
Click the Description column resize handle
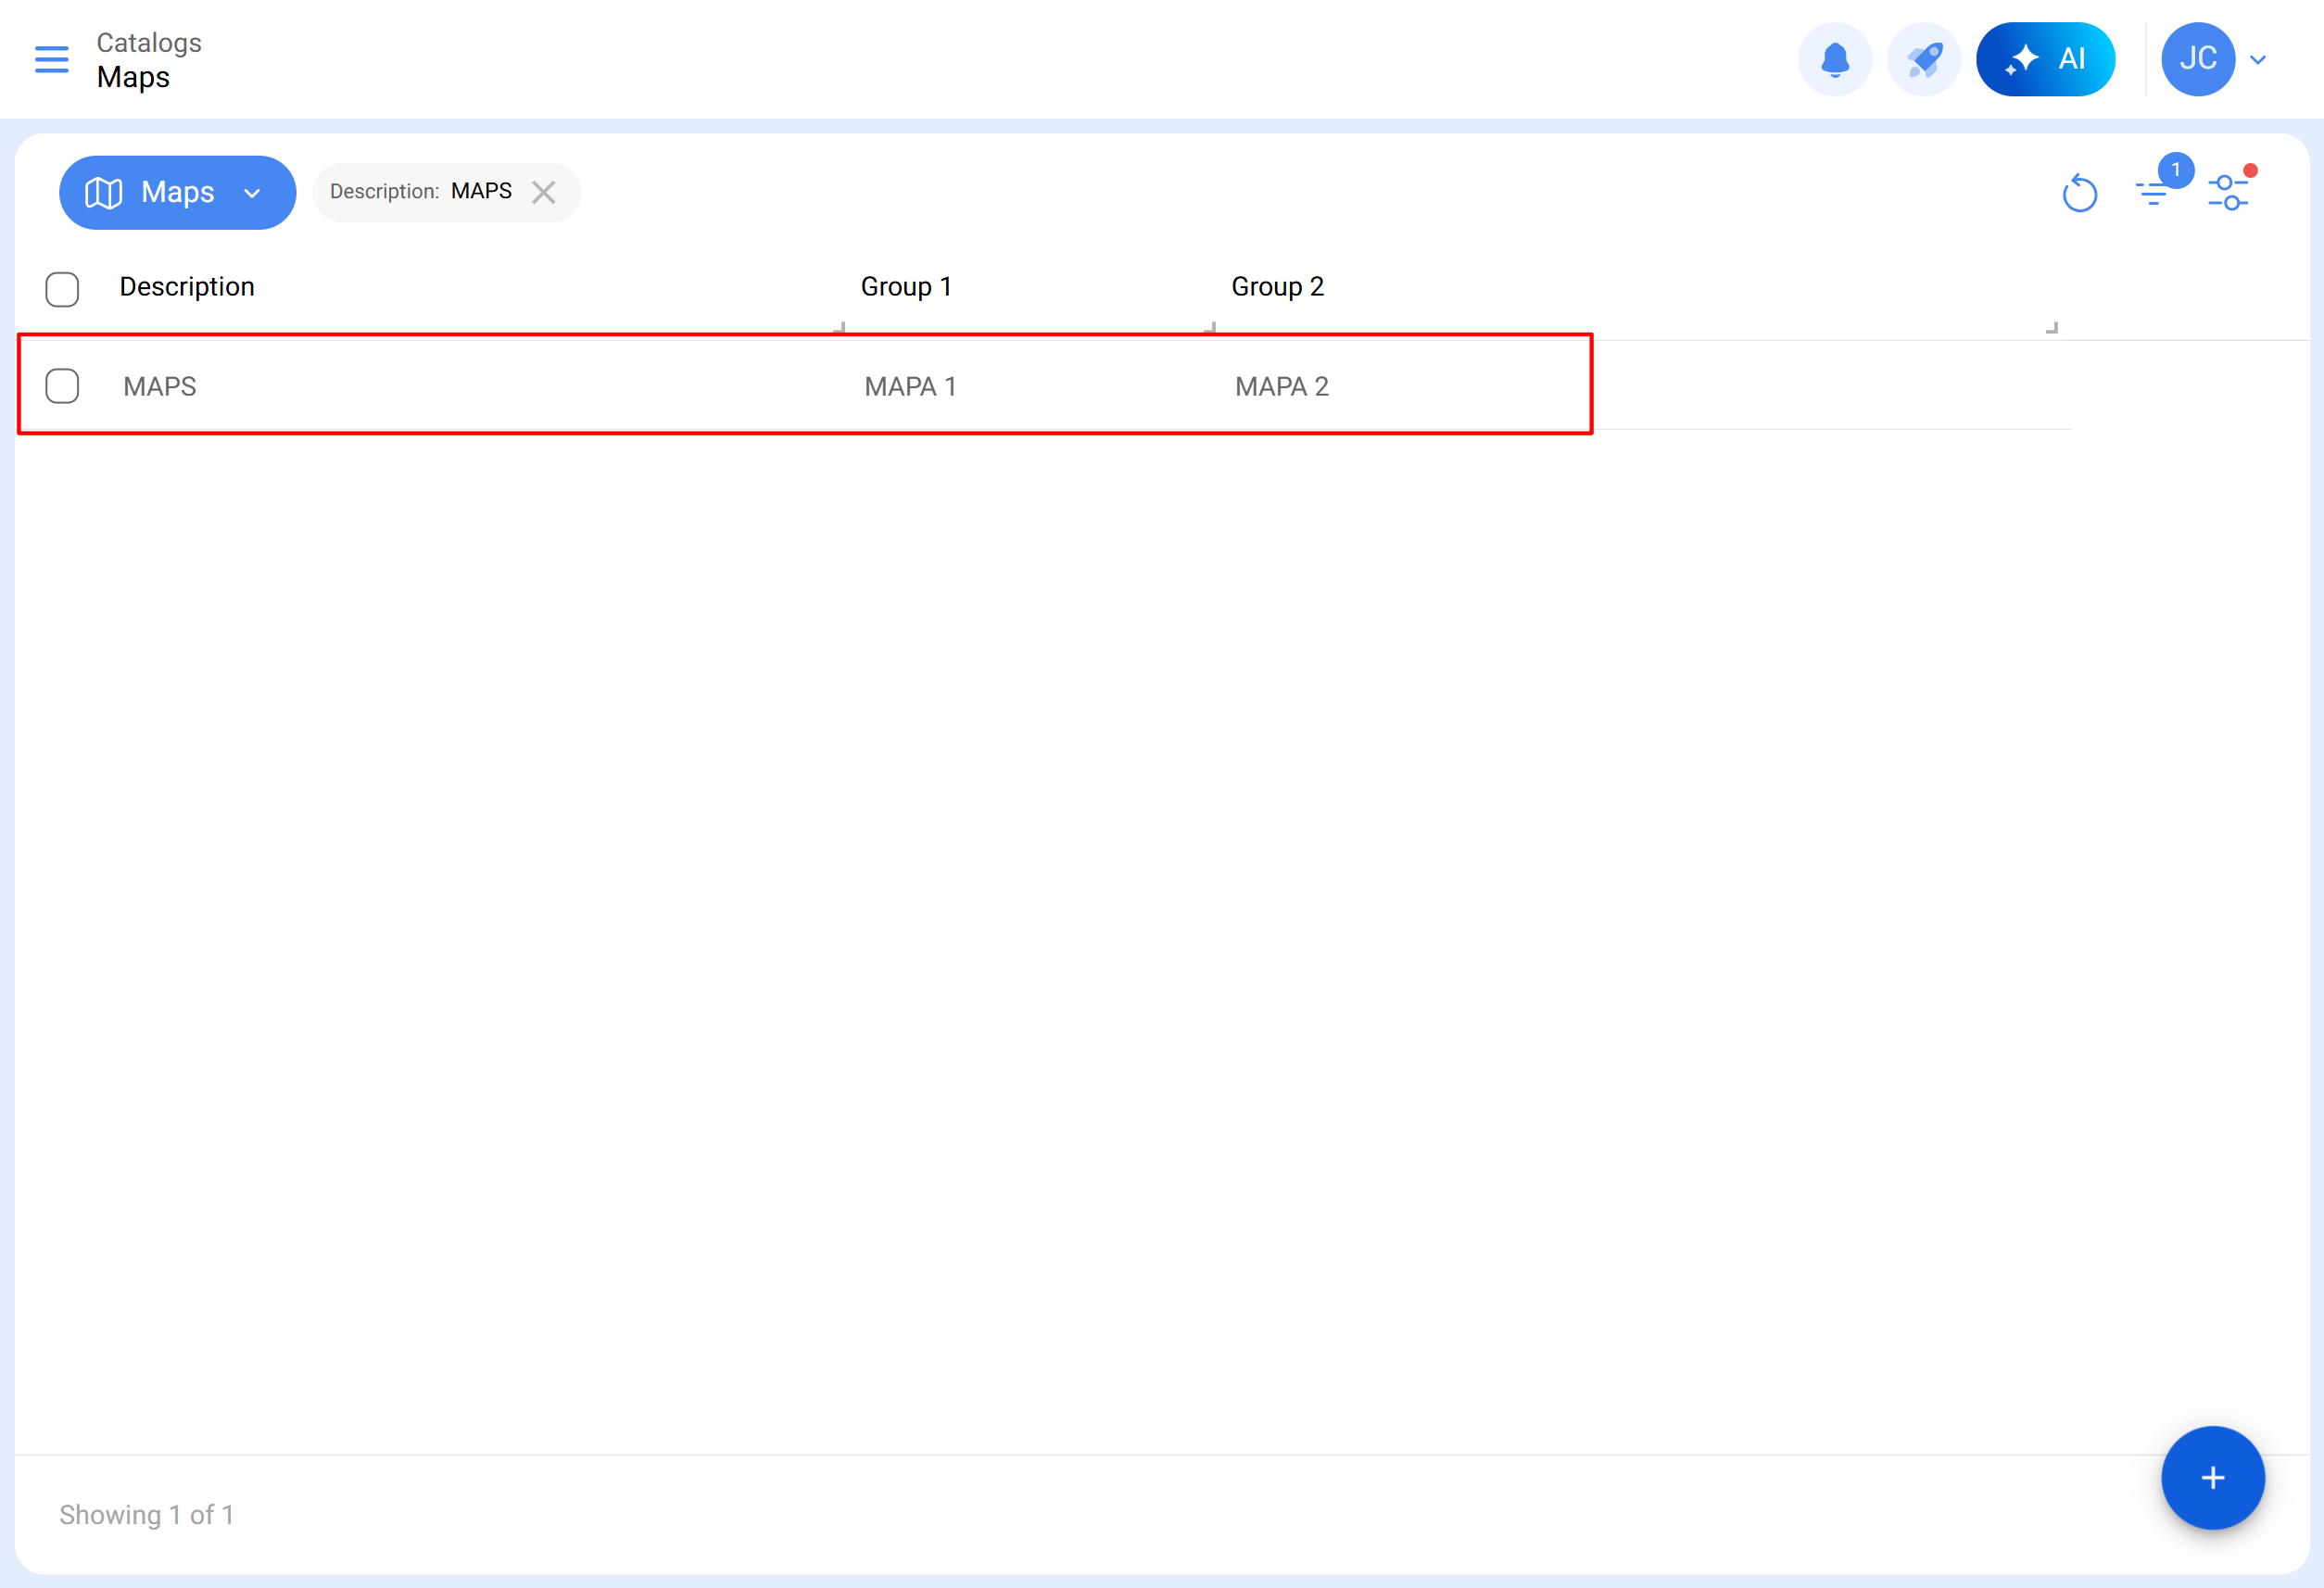point(840,327)
